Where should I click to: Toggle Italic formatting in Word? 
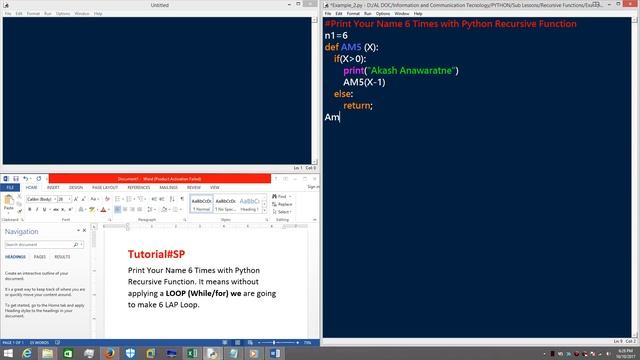[x=37, y=209]
